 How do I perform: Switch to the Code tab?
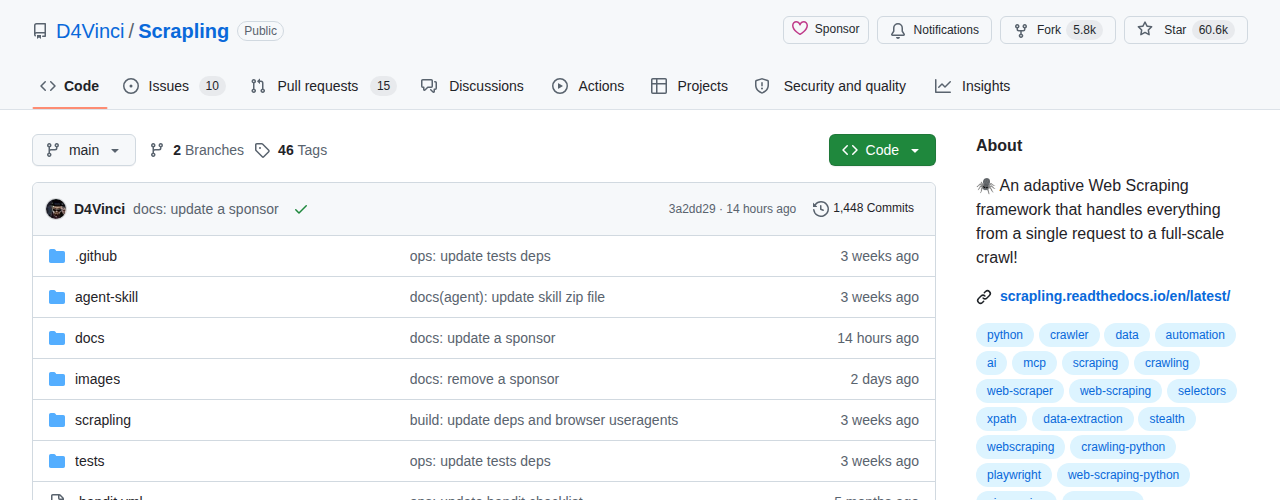point(69,86)
